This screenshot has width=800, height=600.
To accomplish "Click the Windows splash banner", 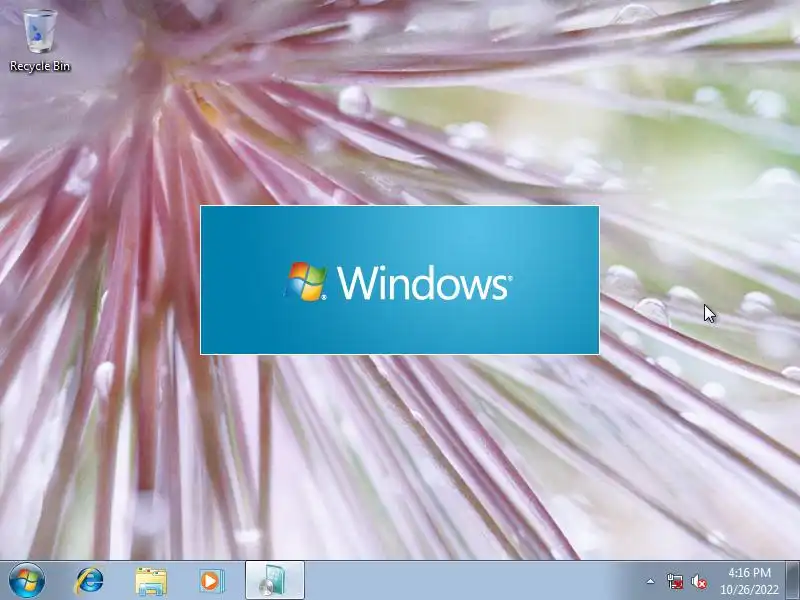I will (399, 280).
